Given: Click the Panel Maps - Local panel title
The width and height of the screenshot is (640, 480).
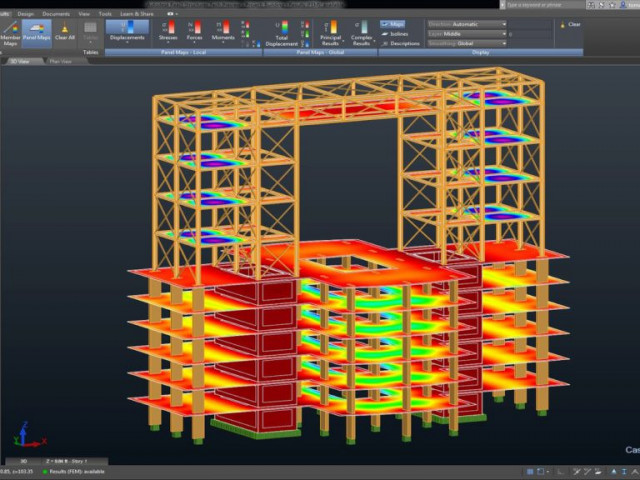Looking at the screenshot, I should tap(183, 52).
